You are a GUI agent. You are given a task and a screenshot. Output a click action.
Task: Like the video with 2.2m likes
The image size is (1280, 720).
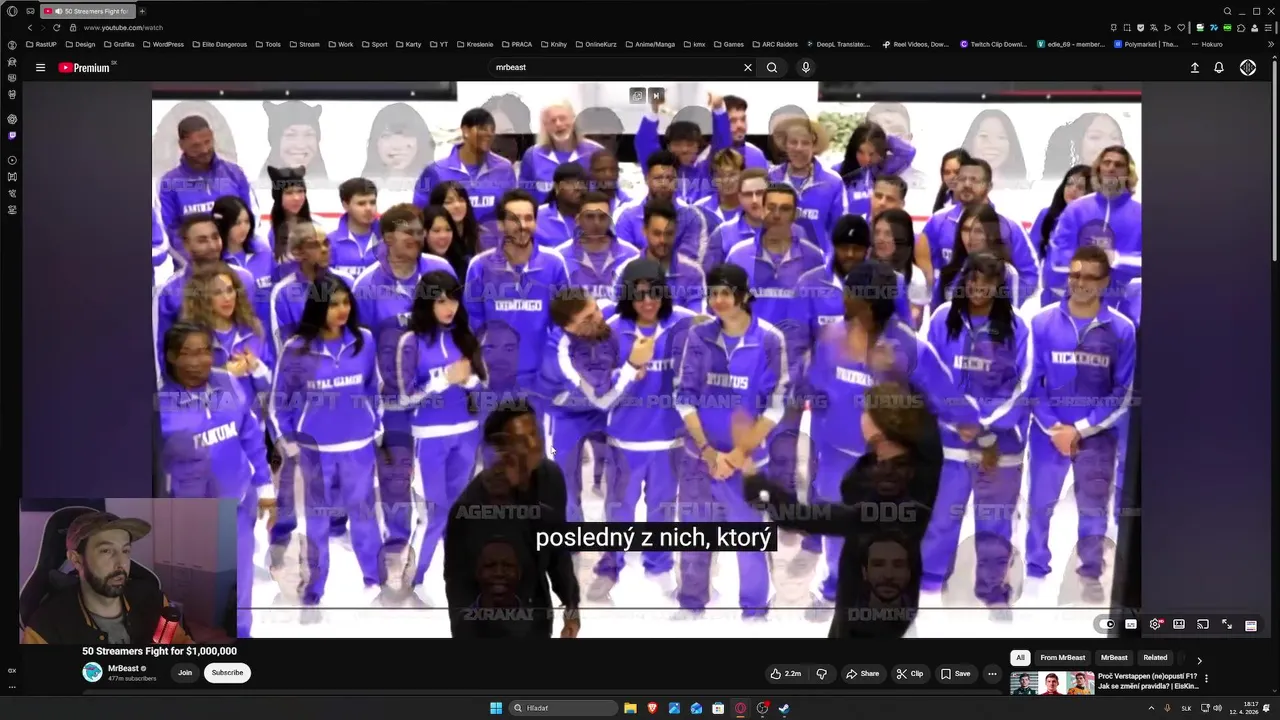click(x=785, y=674)
